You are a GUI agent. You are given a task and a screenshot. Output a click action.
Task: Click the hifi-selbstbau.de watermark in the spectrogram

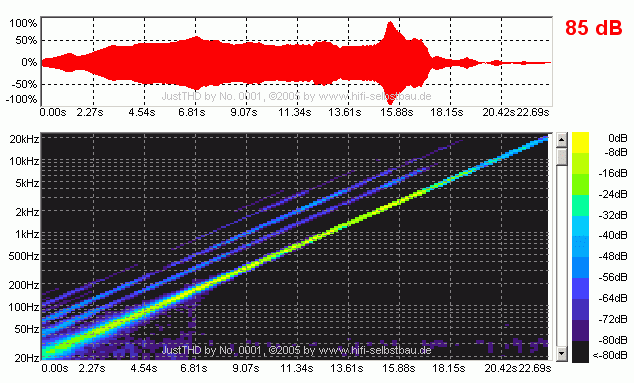coord(296,350)
